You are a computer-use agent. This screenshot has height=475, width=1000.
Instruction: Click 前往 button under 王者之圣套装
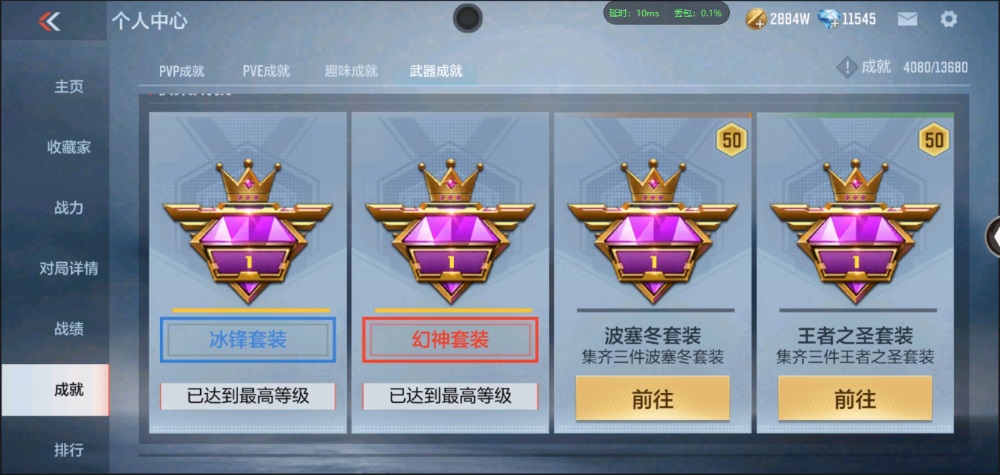coord(855,398)
